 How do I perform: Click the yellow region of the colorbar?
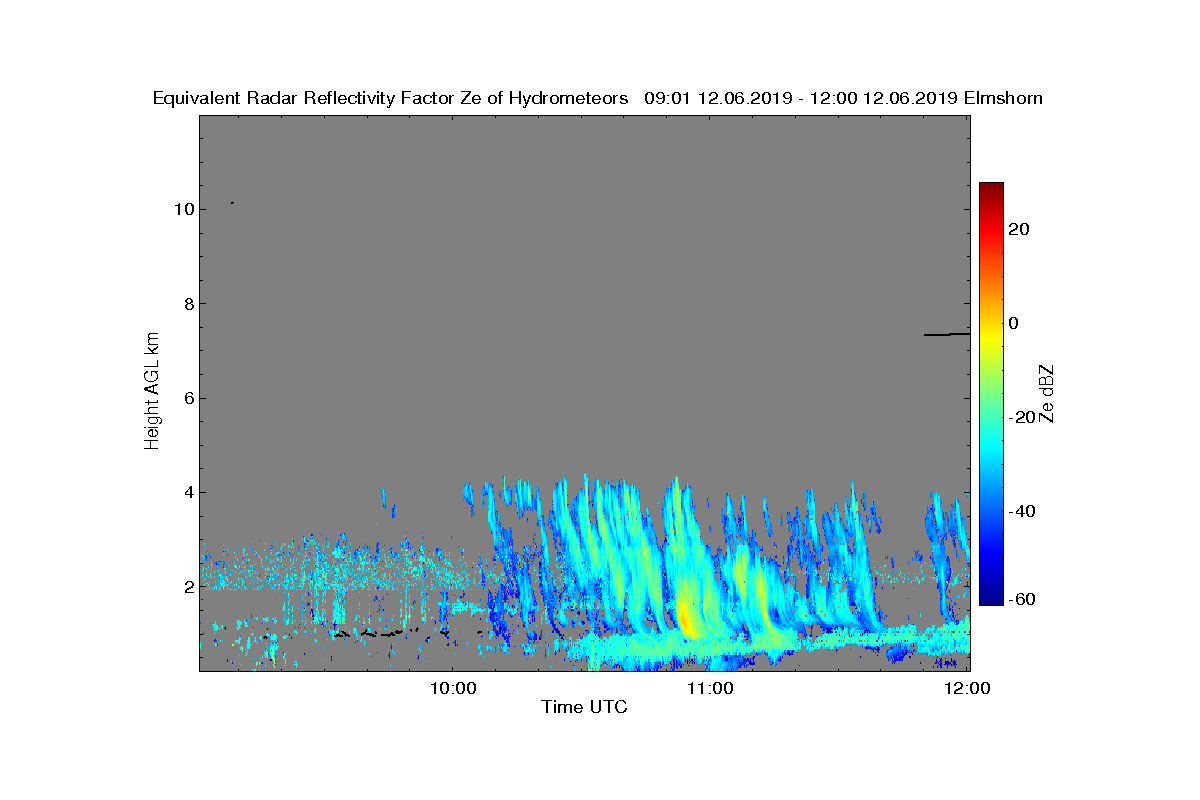[x=991, y=337]
